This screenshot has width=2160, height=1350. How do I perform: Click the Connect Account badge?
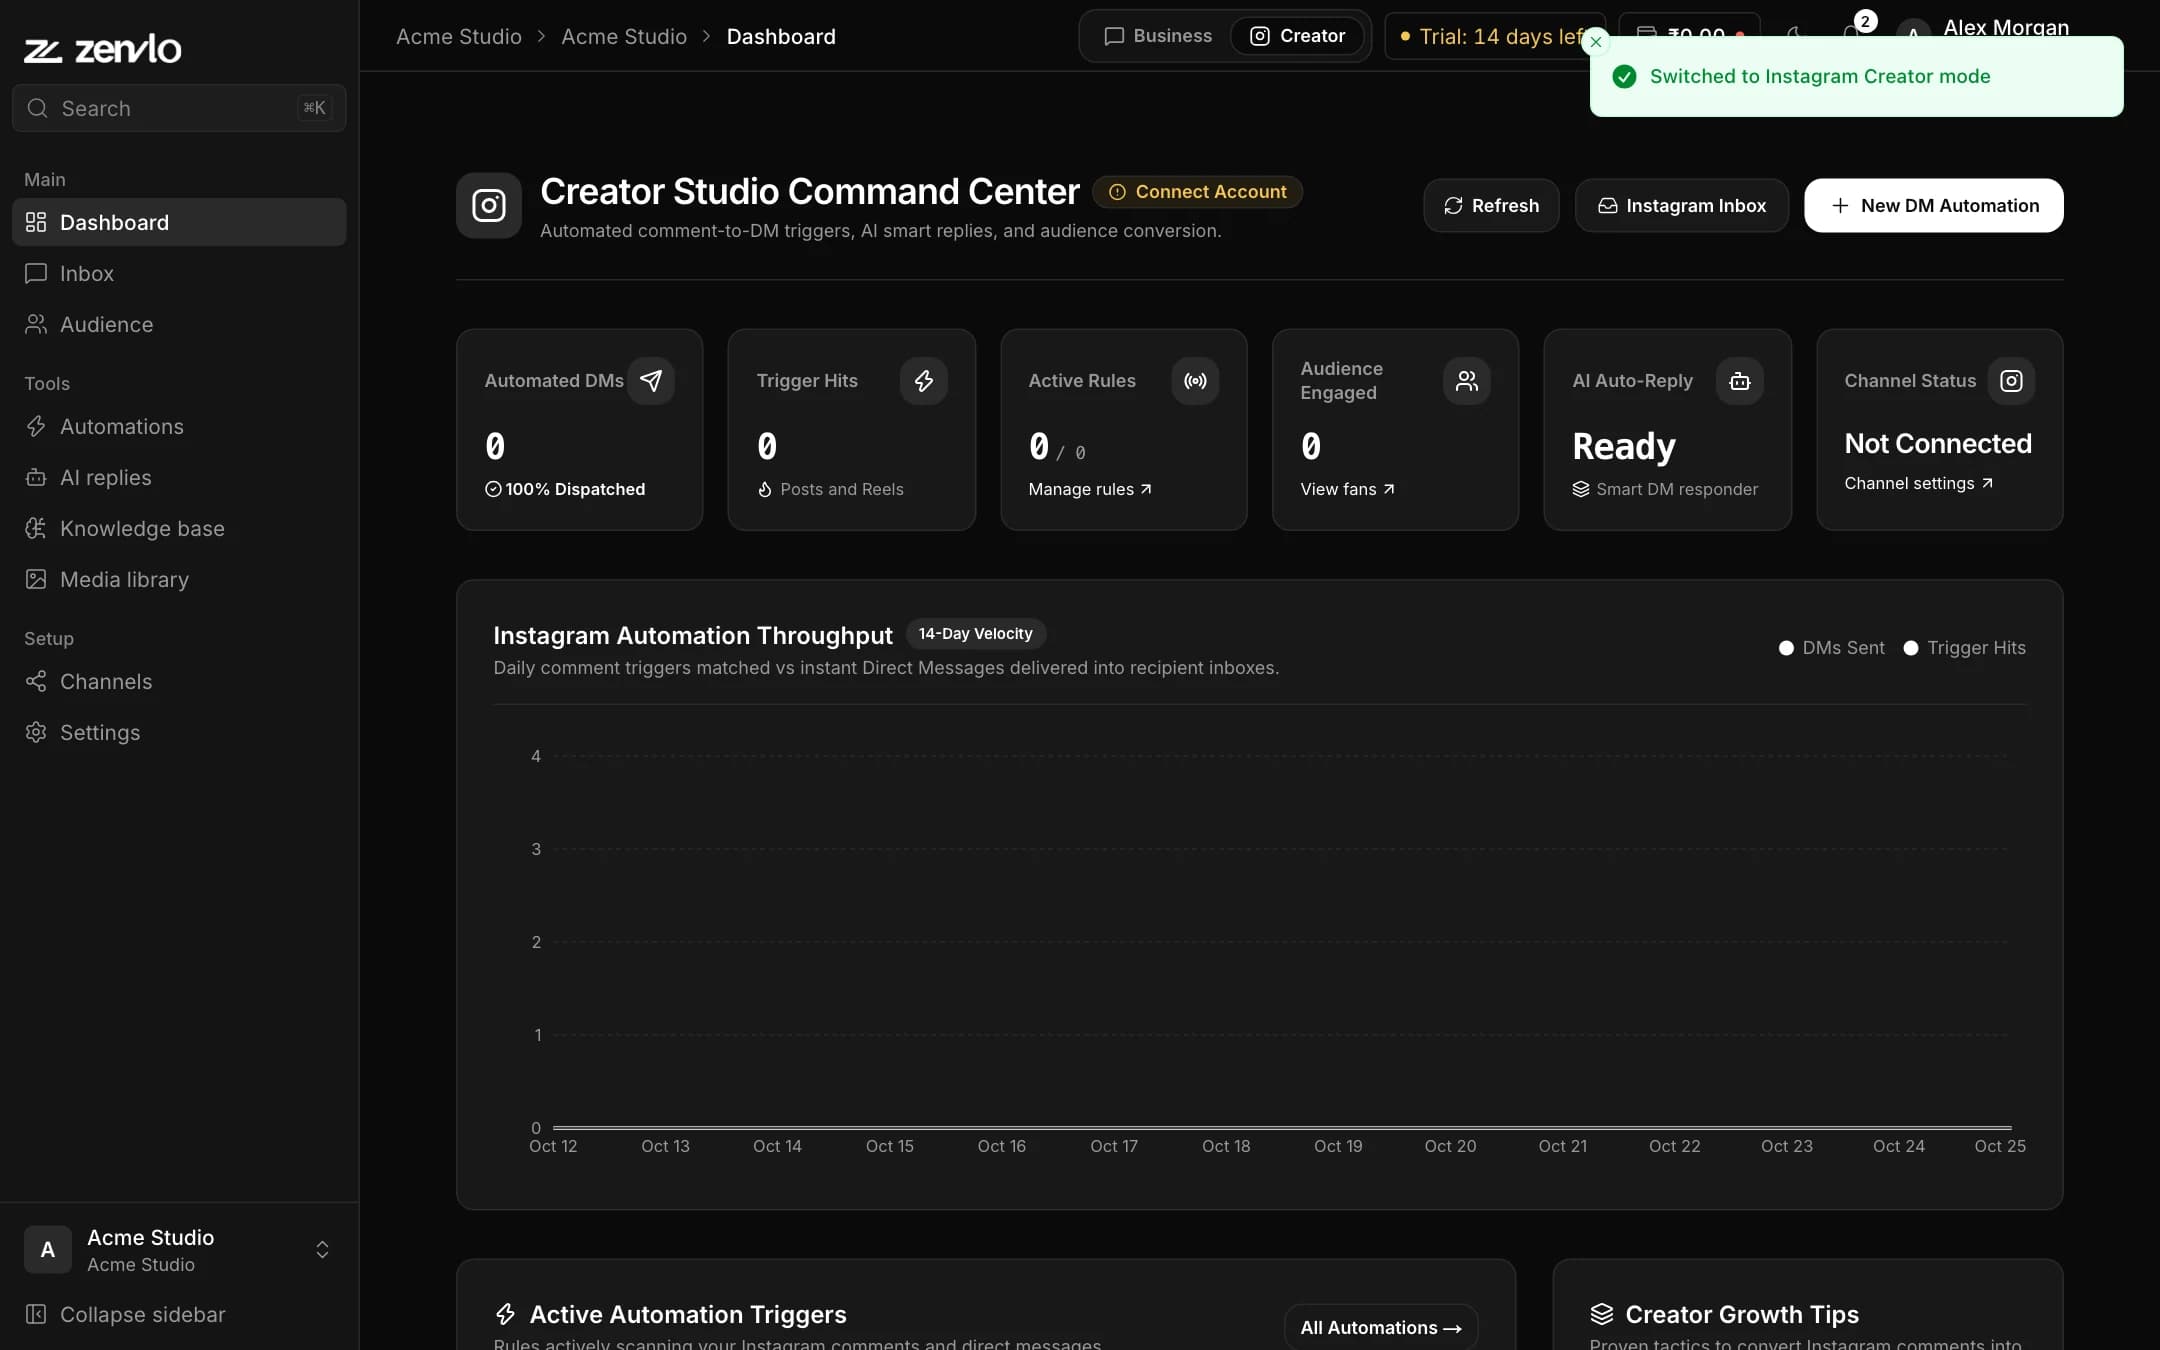point(1197,192)
